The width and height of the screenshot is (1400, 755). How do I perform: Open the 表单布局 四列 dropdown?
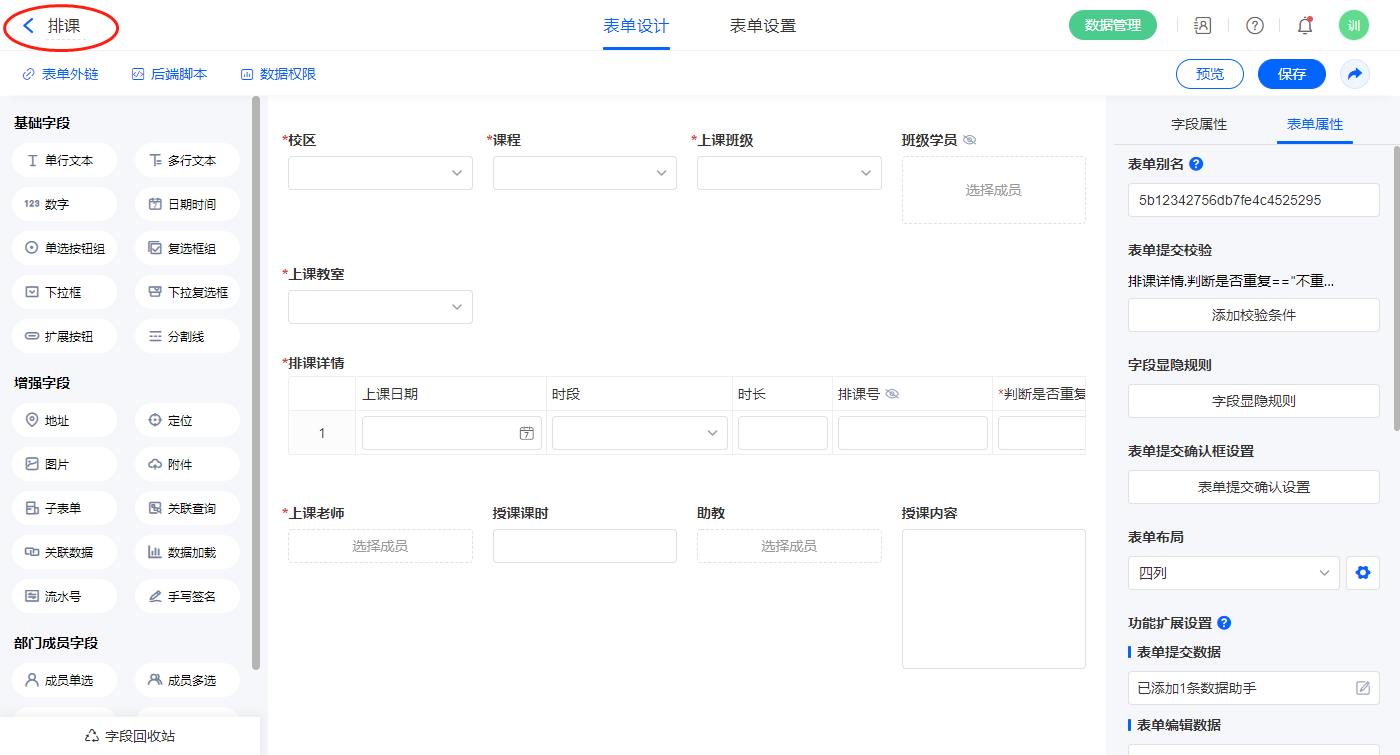click(1233, 573)
